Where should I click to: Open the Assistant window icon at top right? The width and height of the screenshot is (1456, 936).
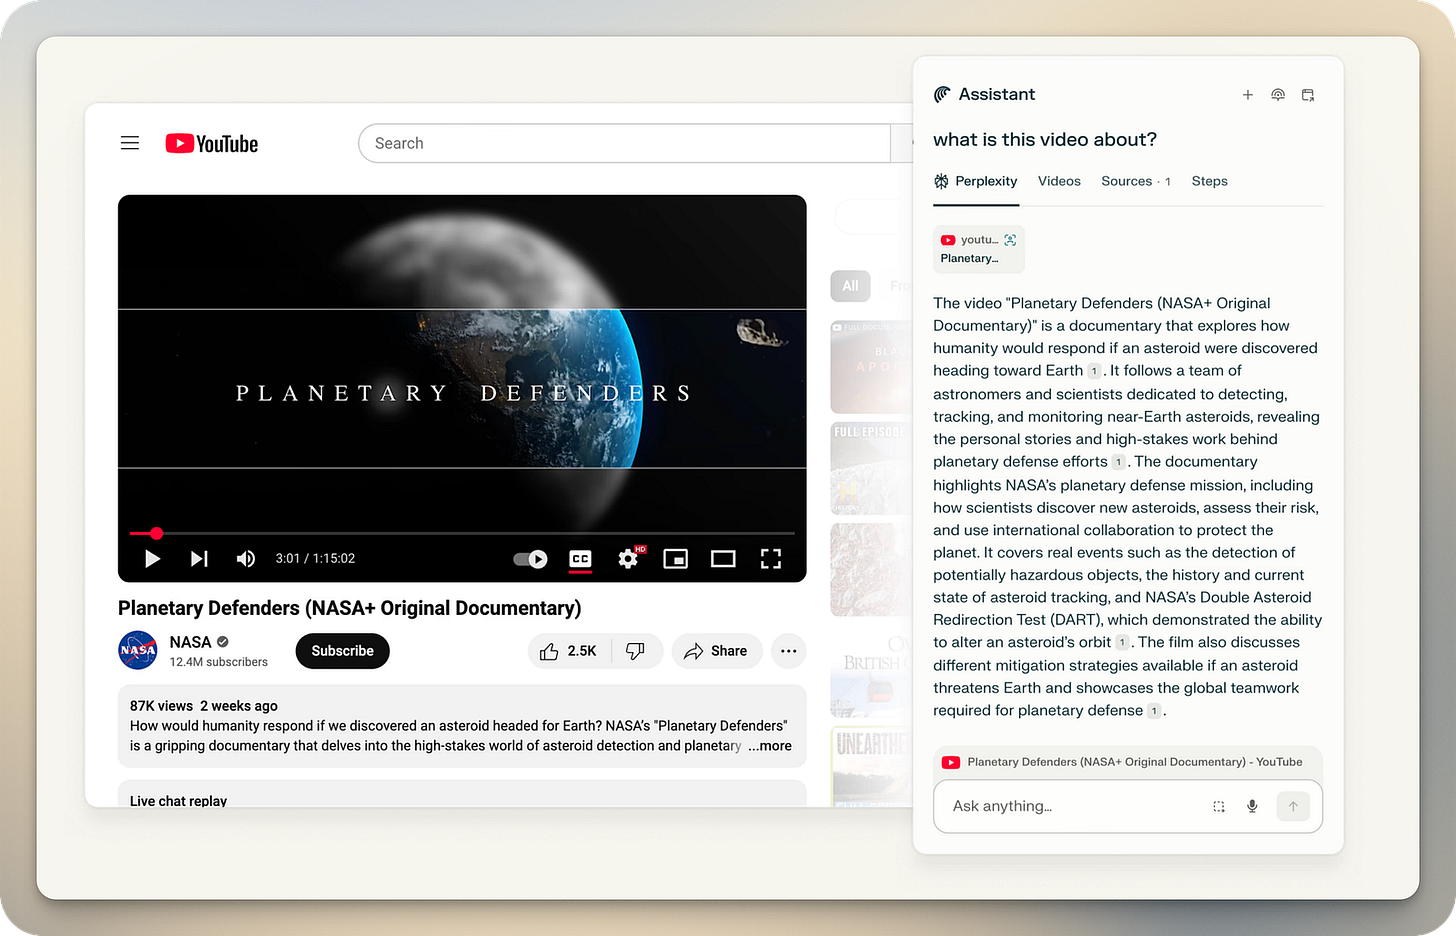coord(1308,95)
